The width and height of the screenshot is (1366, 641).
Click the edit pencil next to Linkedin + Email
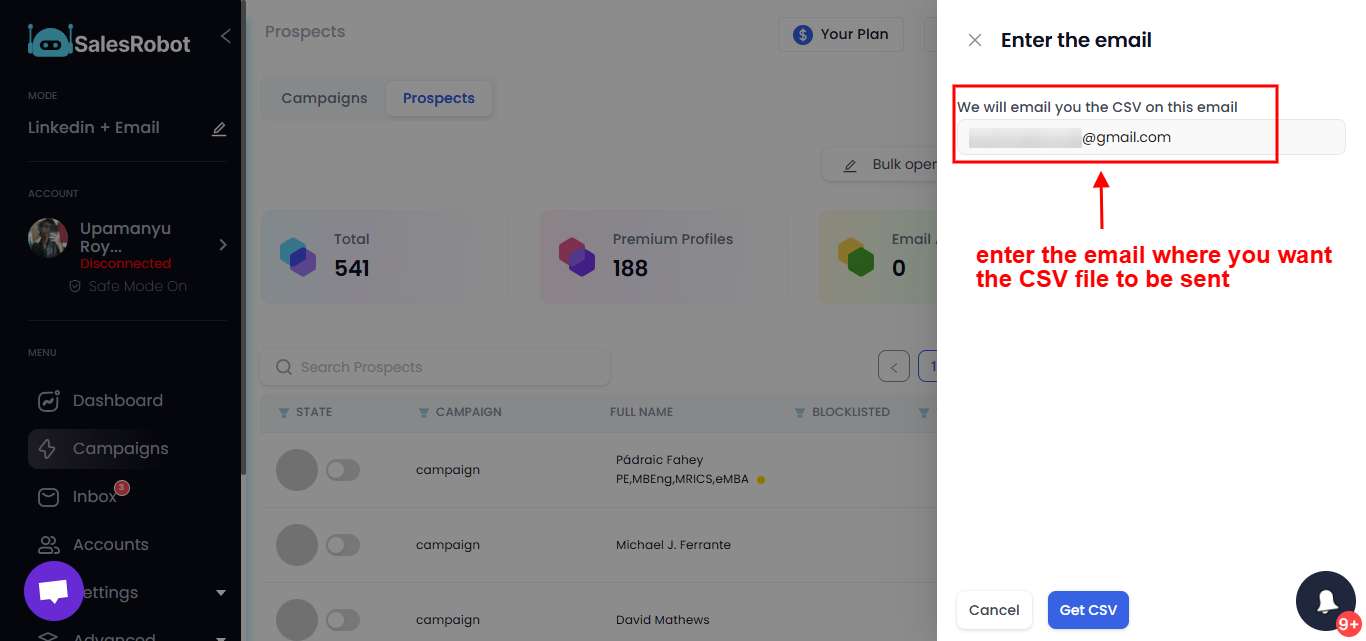219,128
